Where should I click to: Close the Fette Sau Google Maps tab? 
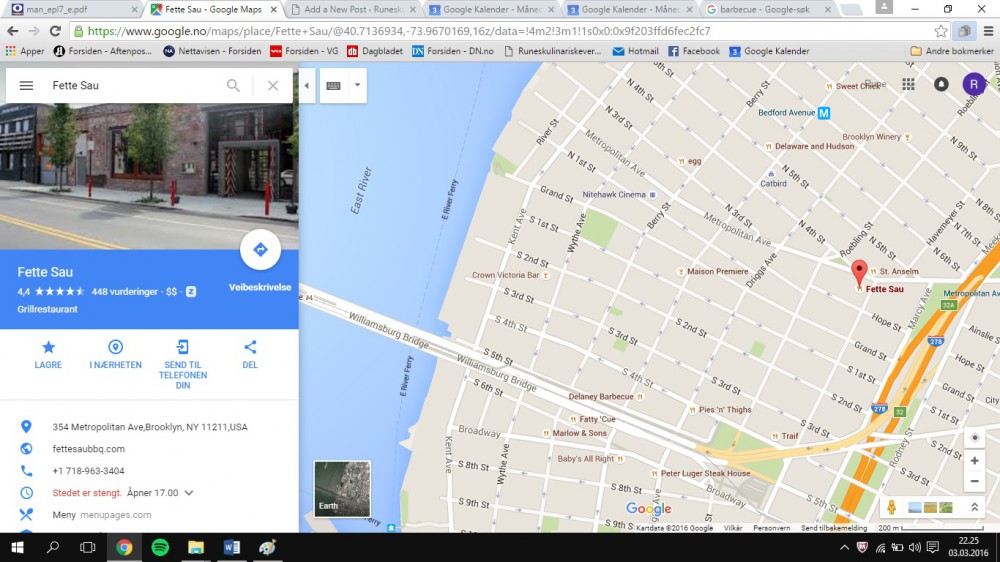point(274,10)
